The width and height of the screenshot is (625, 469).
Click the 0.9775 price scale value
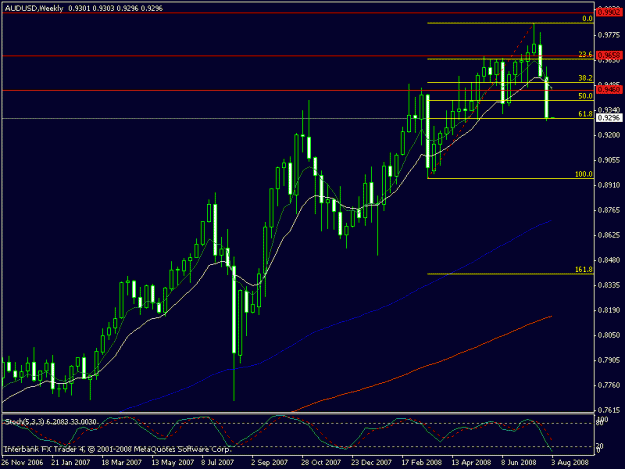click(x=609, y=35)
